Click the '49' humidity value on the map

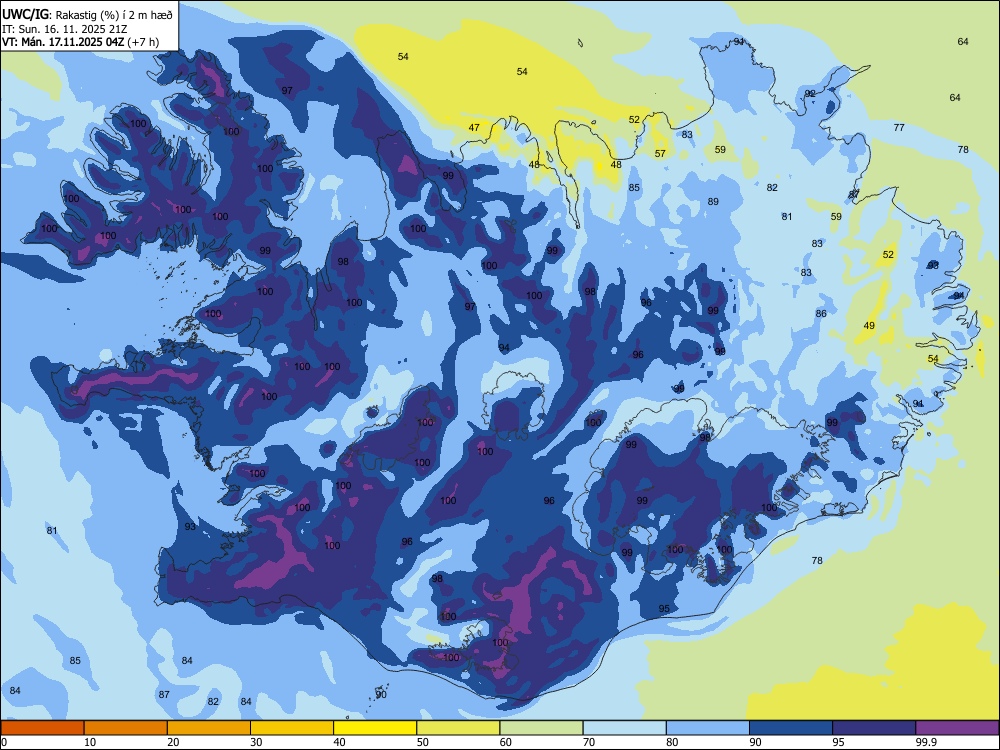[869, 325]
